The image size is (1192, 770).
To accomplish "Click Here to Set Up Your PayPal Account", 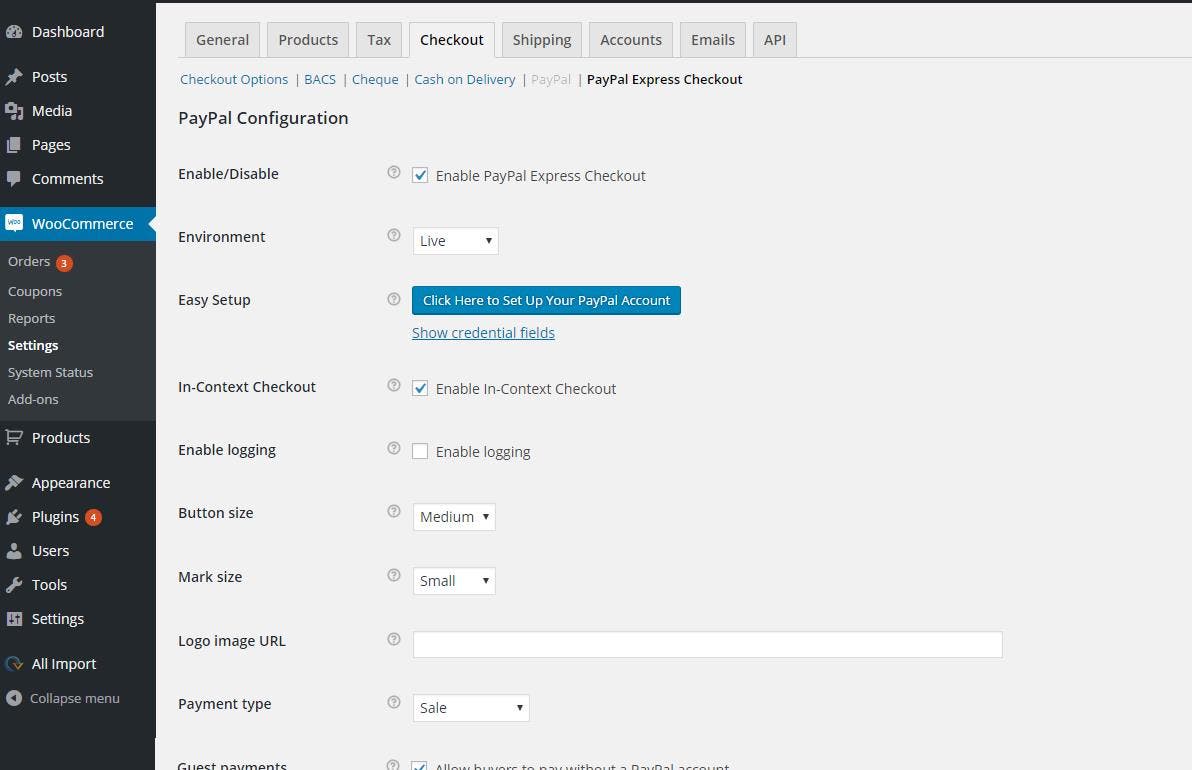I will click(x=546, y=300).
